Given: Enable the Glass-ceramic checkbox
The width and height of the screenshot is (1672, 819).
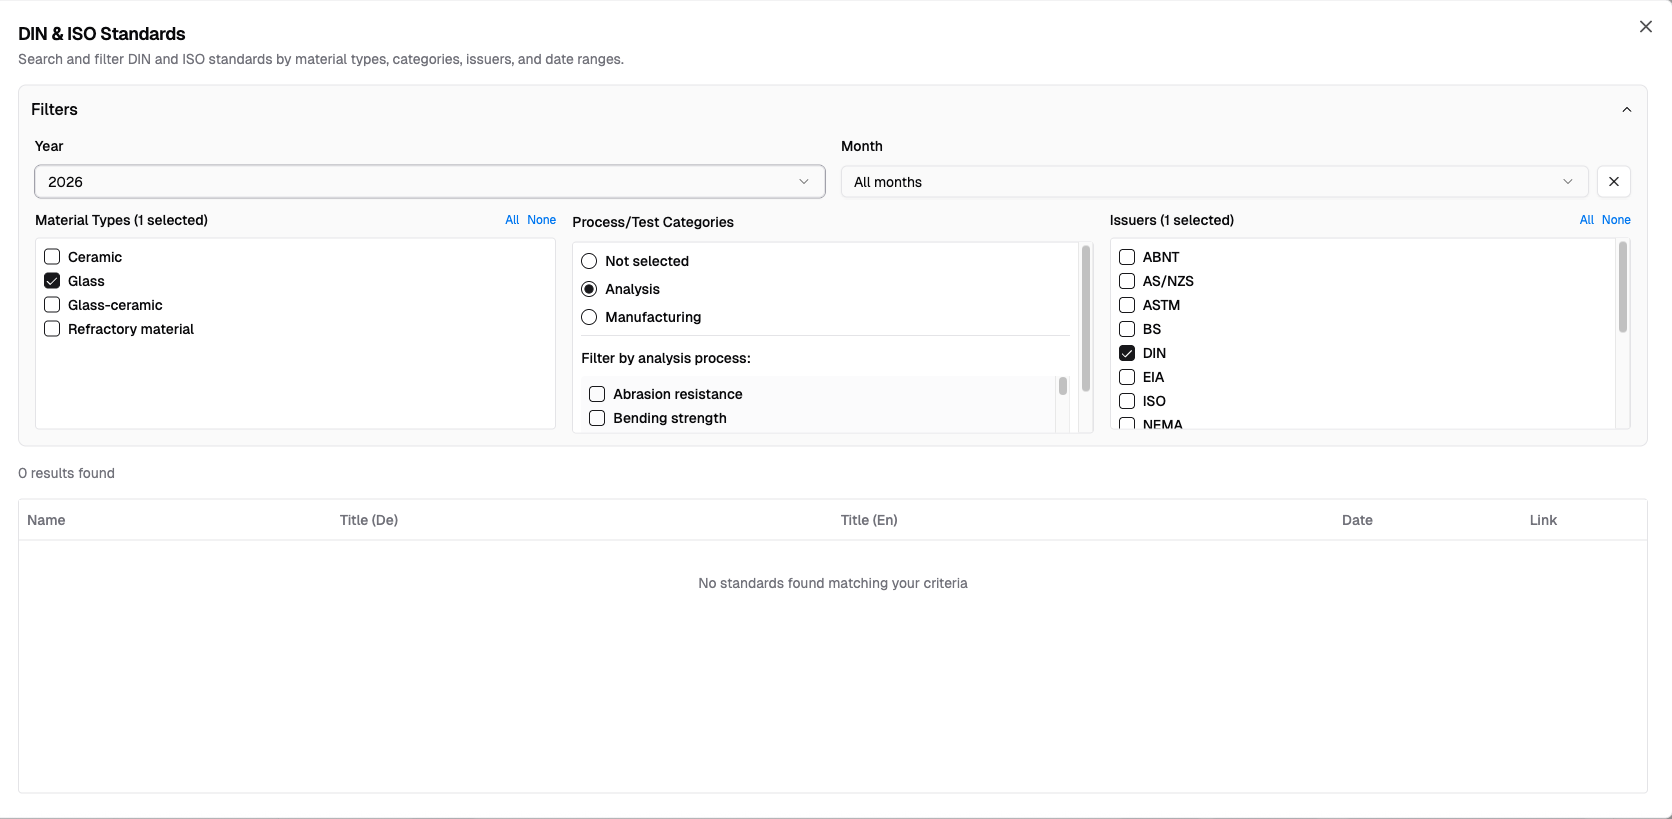Looking at the screenshot, I should click(53, 305).
